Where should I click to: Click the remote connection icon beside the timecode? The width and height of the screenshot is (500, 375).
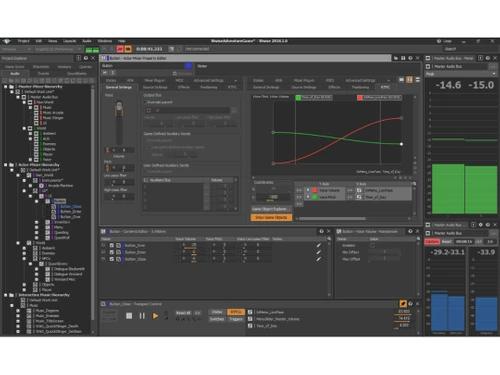pos(171,49)
